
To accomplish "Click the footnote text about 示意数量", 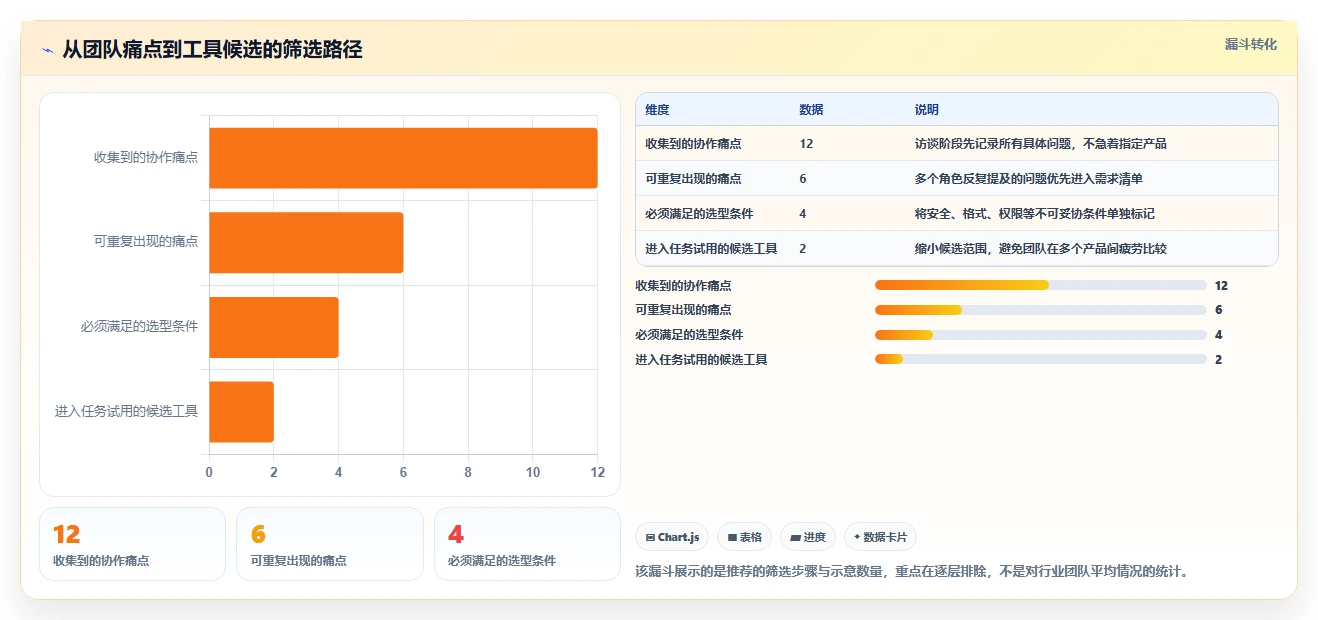I will pyautogui.click(x=912, y=572).
